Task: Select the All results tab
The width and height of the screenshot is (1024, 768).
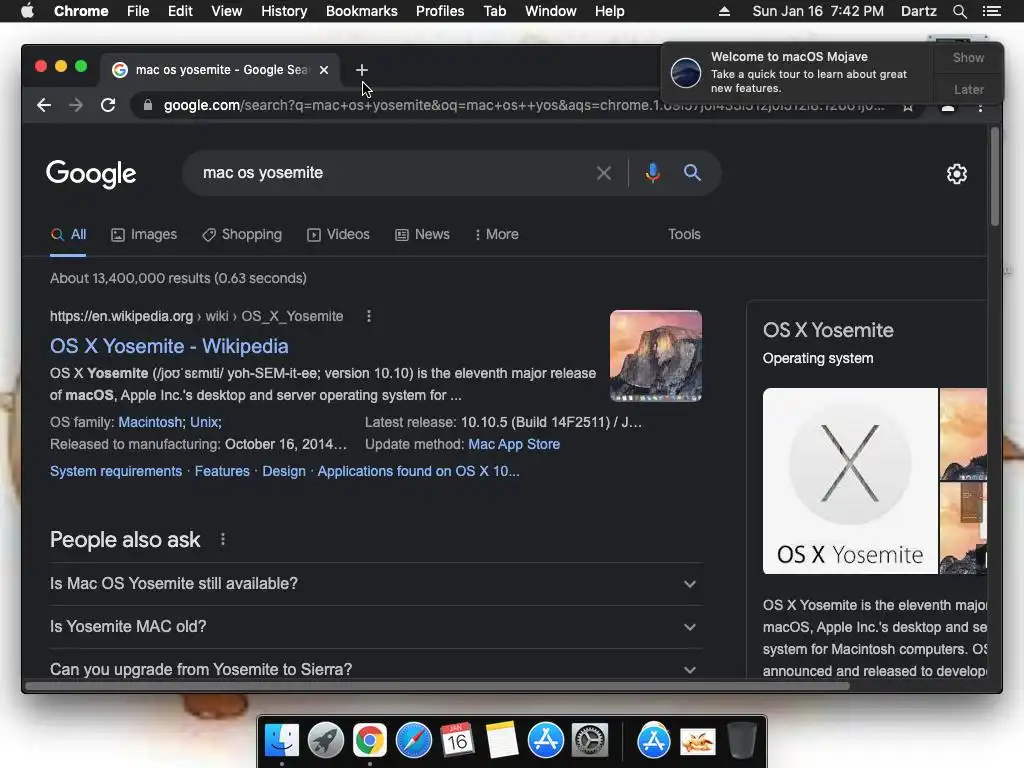Action: point(68,234)
